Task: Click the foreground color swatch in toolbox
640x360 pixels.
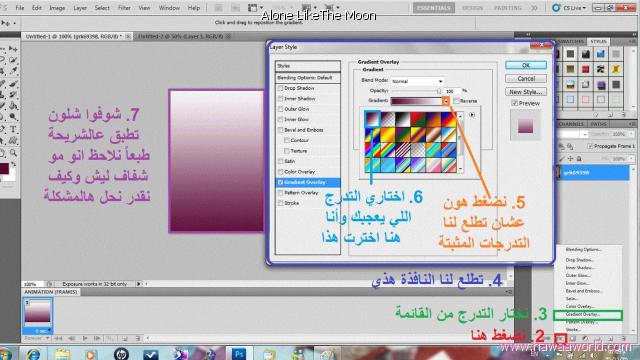Action: tap(4, 168)
